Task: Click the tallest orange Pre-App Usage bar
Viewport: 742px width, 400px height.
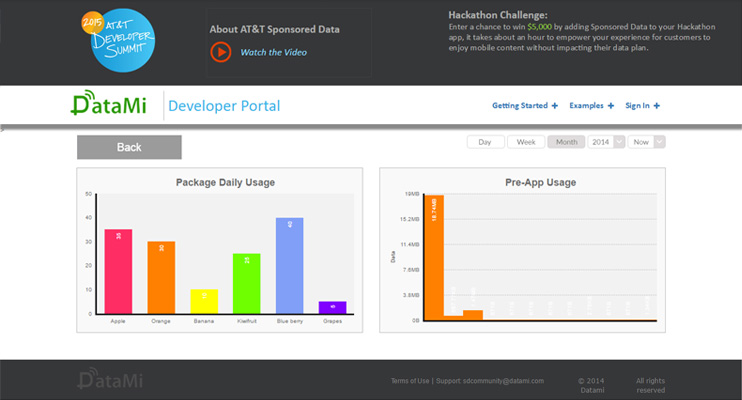Action: tap(434, 257)
